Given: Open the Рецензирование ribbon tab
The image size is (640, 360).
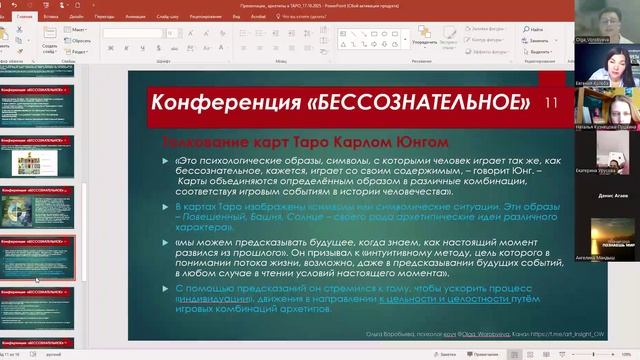Looking at the screenshot, I should click(205, 17).
